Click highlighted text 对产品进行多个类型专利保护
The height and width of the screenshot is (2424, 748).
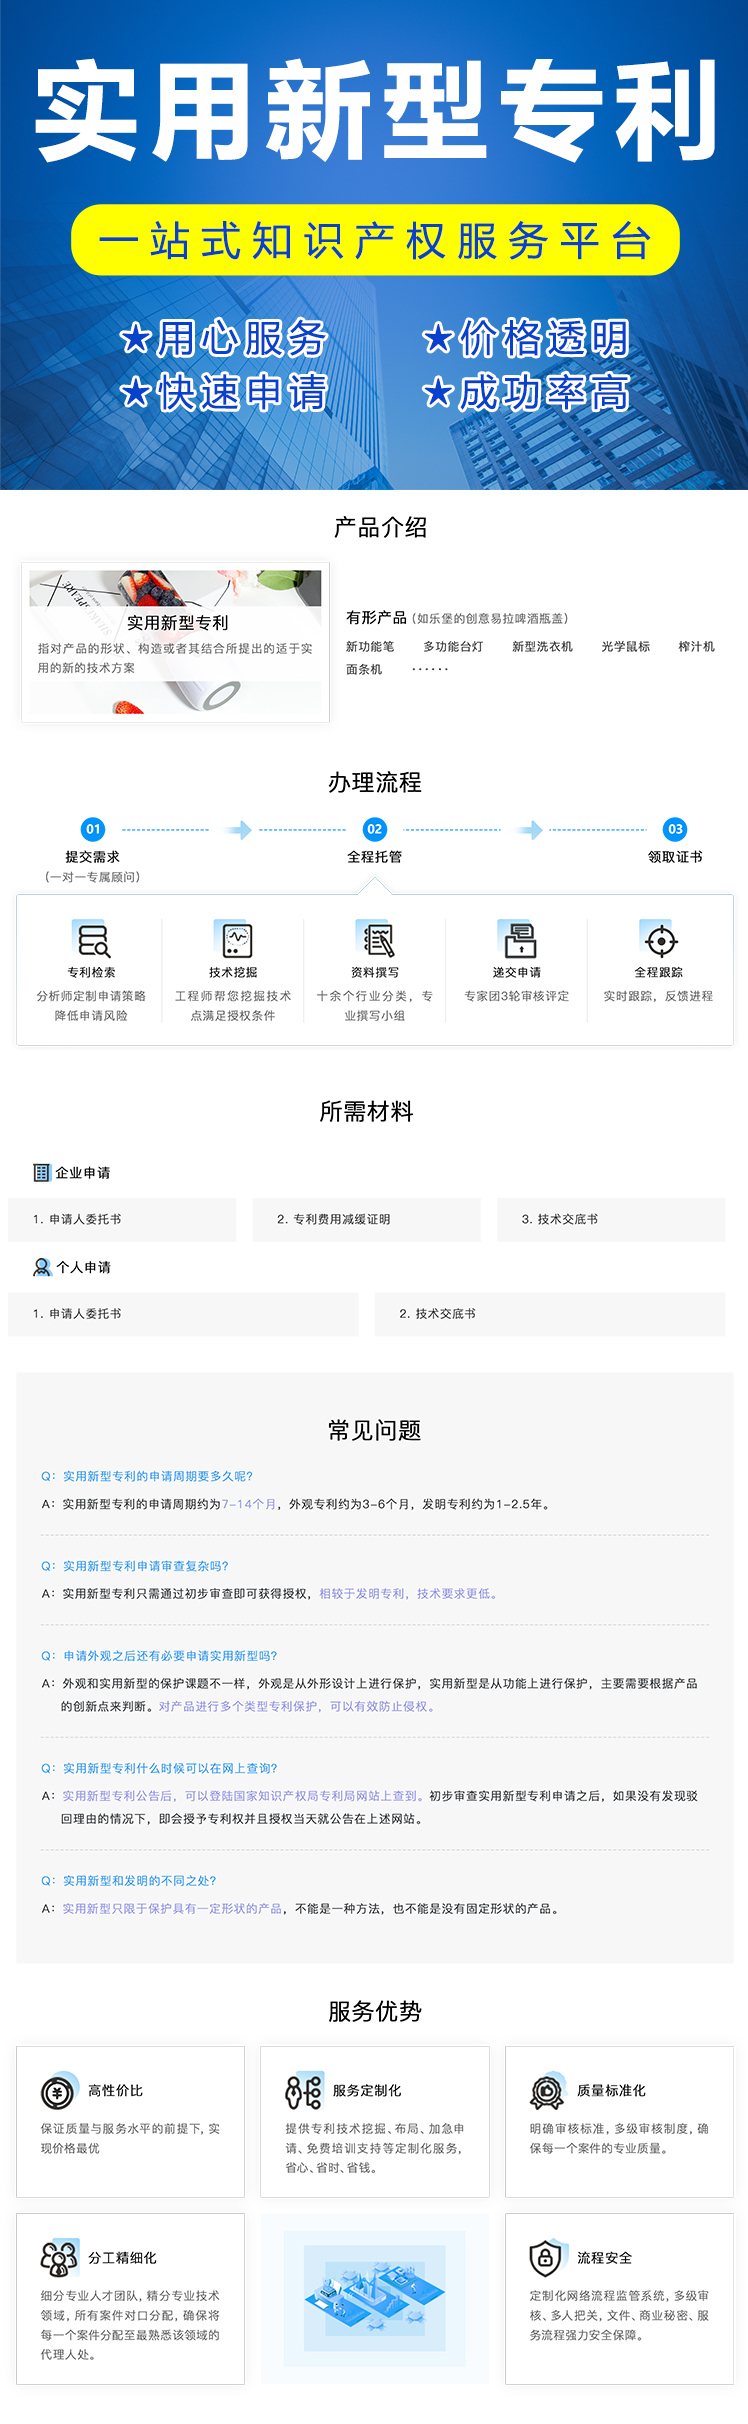[x=238, y=1707]
